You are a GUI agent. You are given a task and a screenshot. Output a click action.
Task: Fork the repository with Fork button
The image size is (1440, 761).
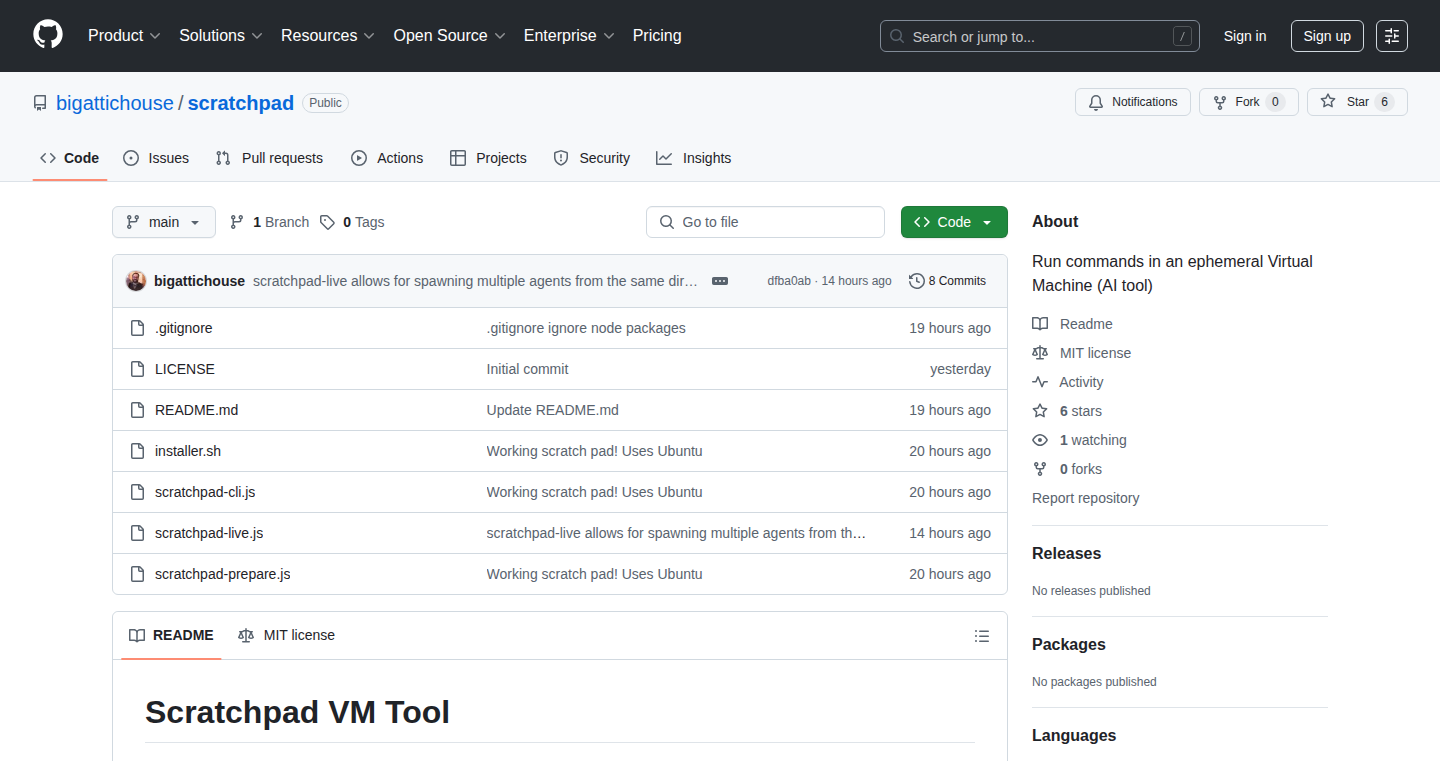click(1248, 102)
